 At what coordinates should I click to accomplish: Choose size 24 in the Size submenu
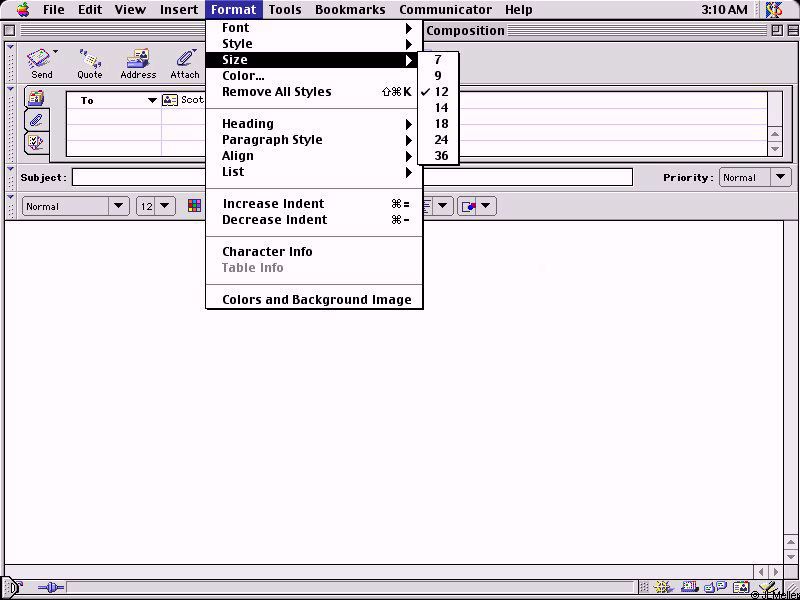point(438,140)
